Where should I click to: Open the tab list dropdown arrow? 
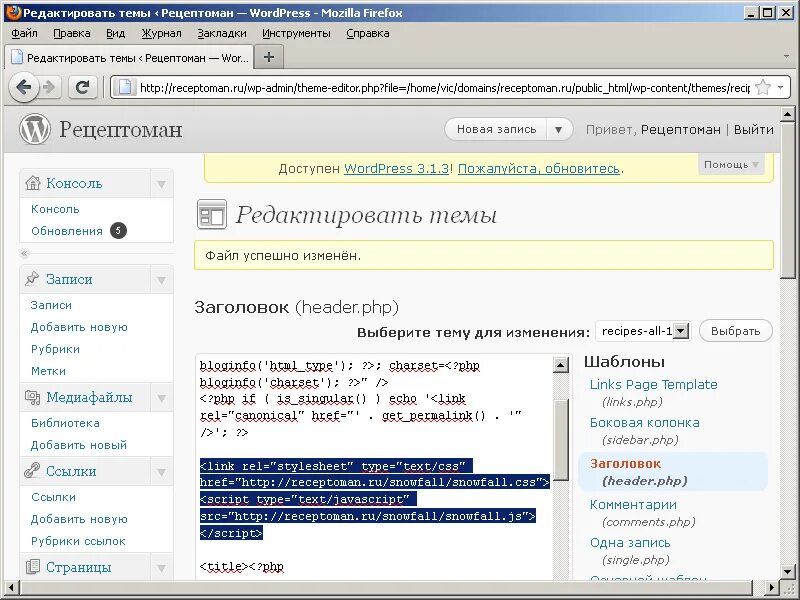(x=786, y=56)
